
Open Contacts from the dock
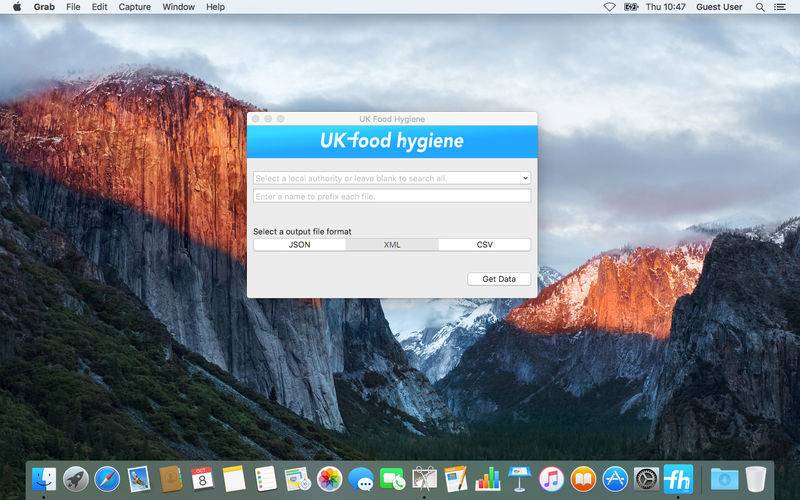pos(170,479)
